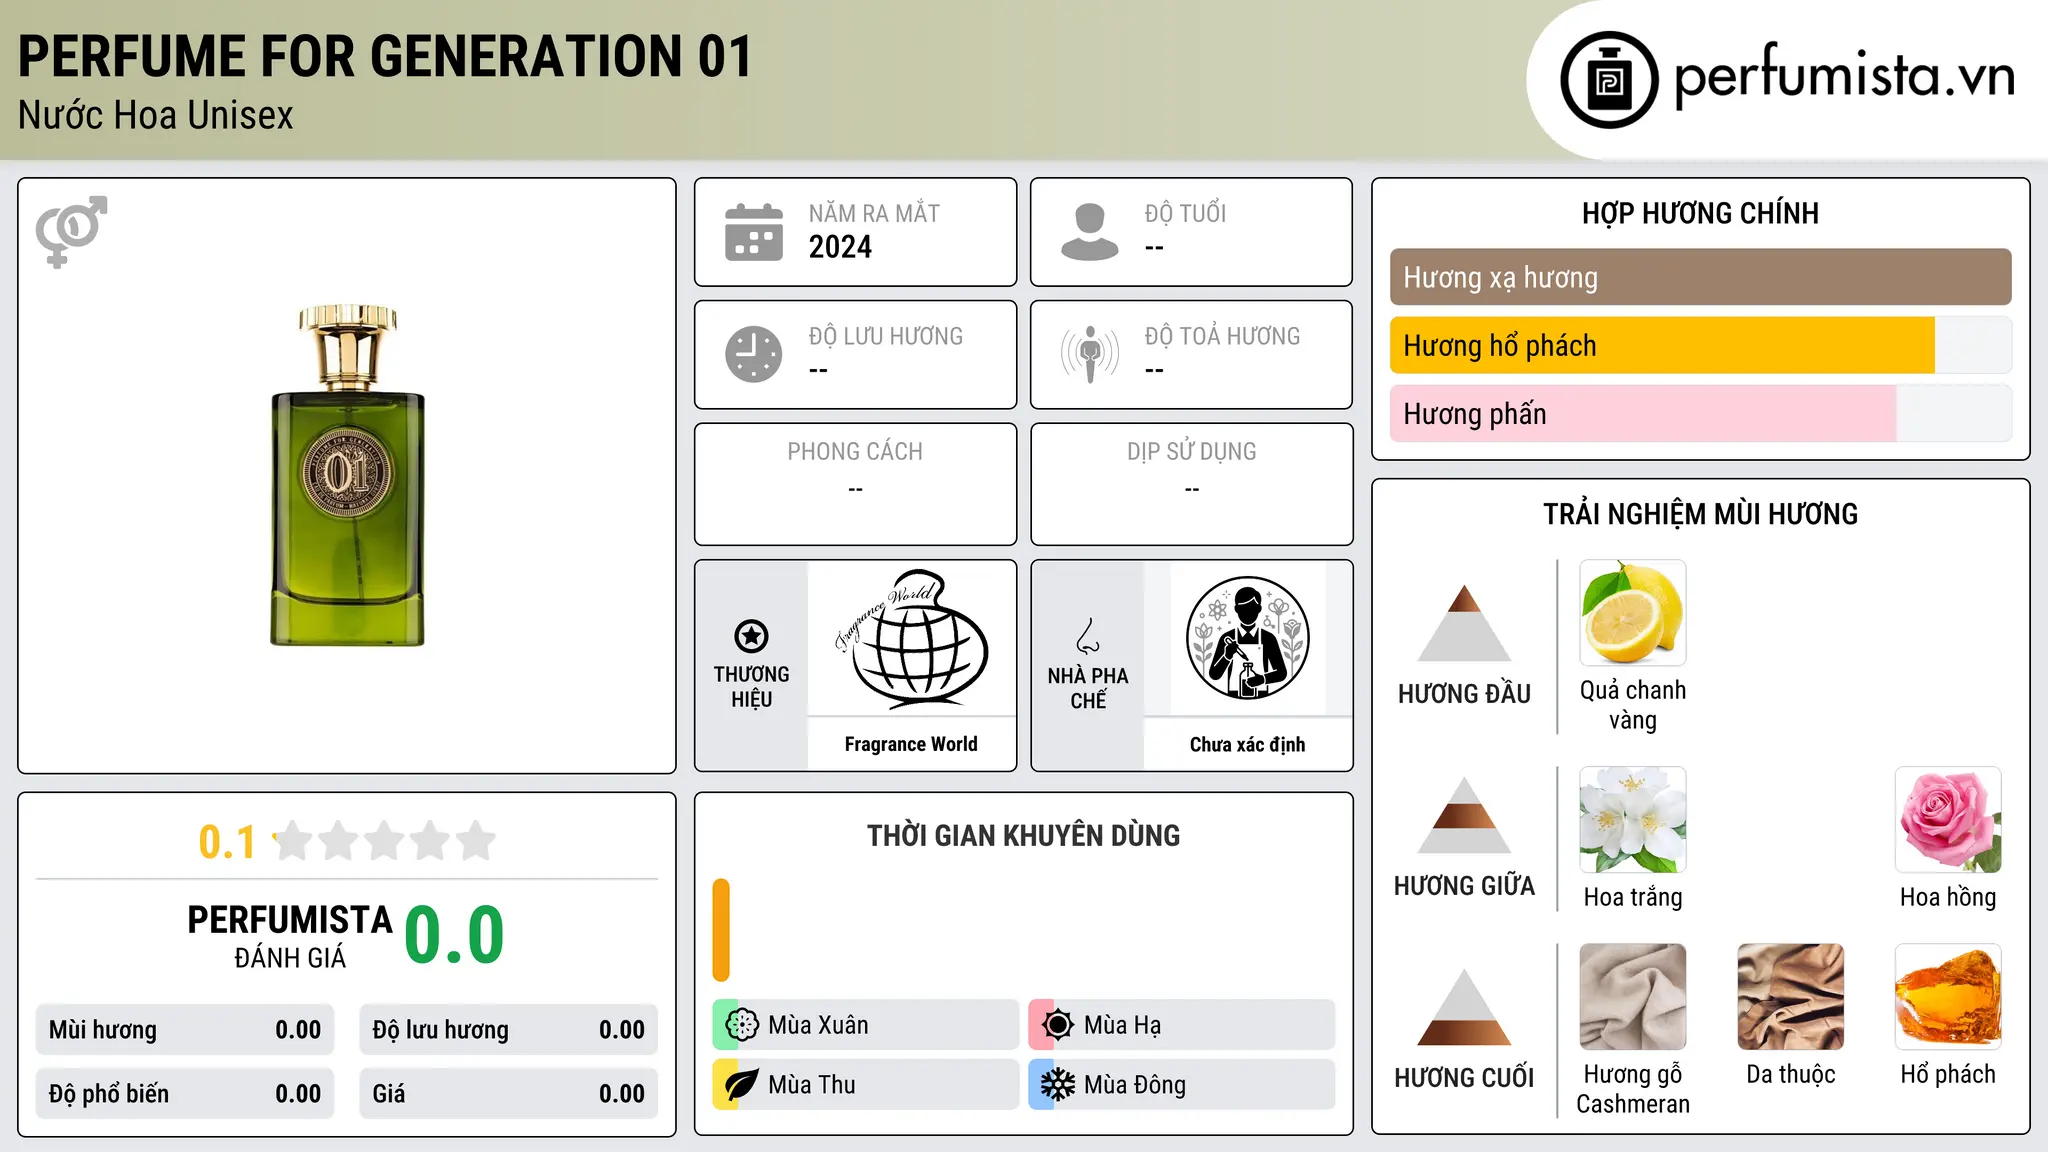Click the perfumer illustration above Chưa xác định
2048x1152 pixels.
click(1247, 638)
